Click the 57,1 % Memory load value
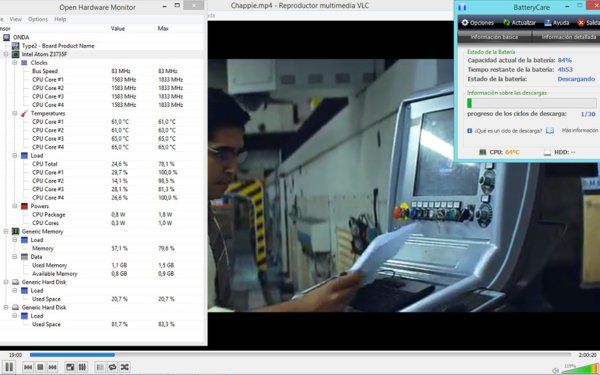This screenshot has height=375, width=600. pyautogui.click(x=119, y=248)
